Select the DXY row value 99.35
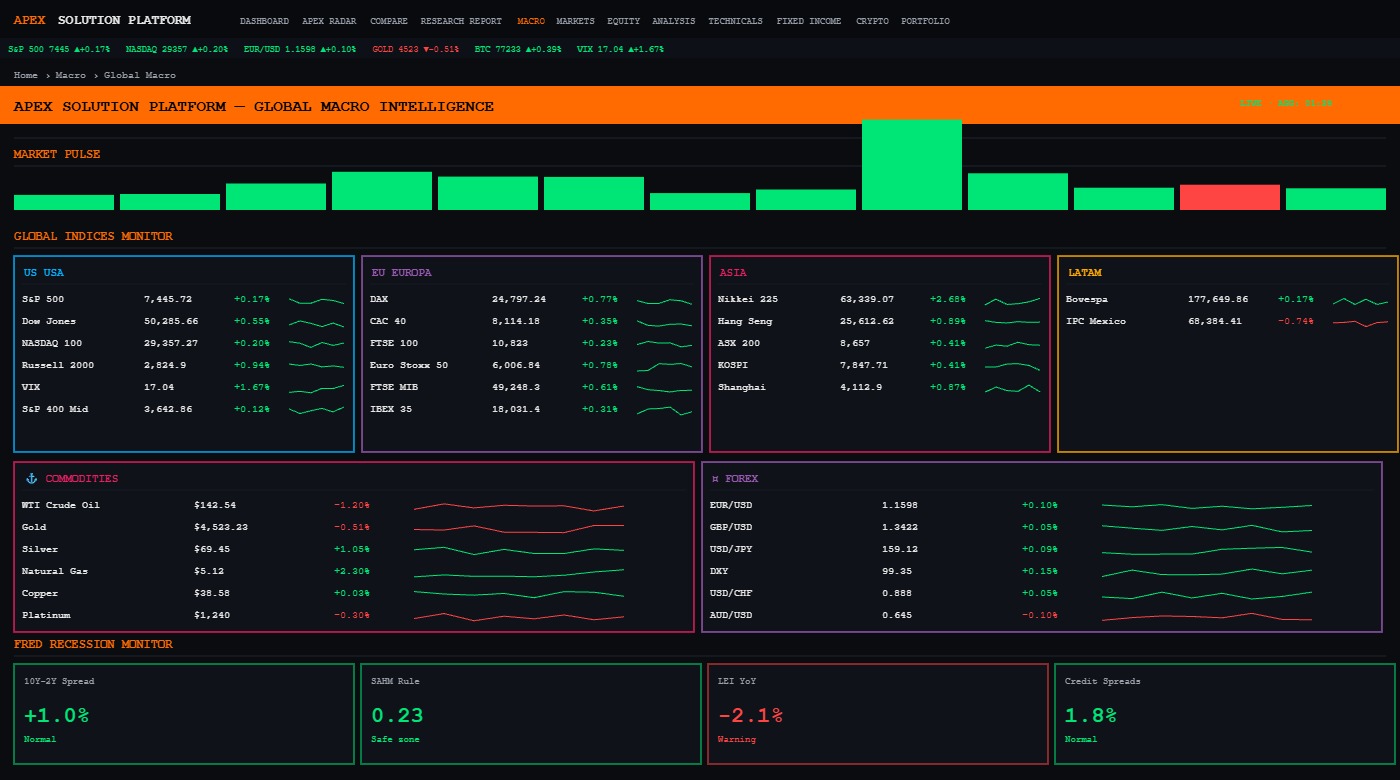The height and width of the screenshot is (780, 1400). point(897,571)
